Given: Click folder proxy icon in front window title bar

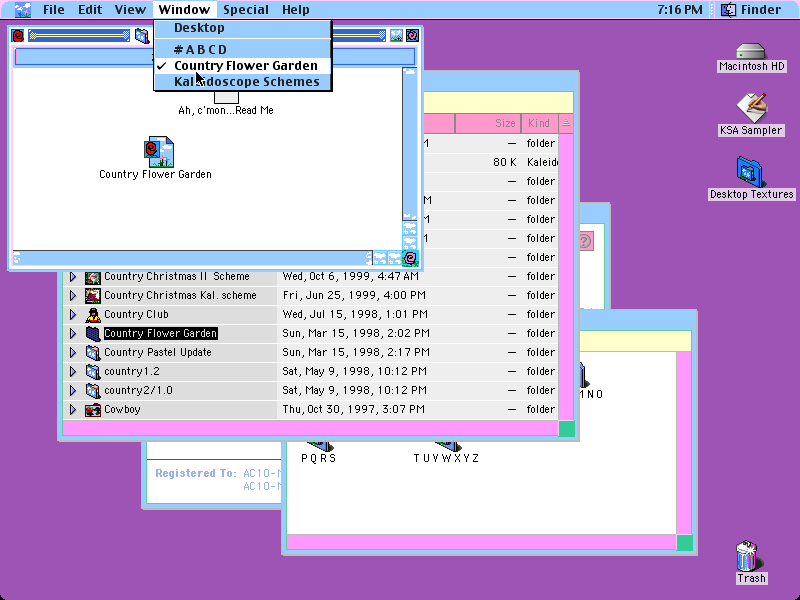Looking at the screenshot, I should click(142, 36).
